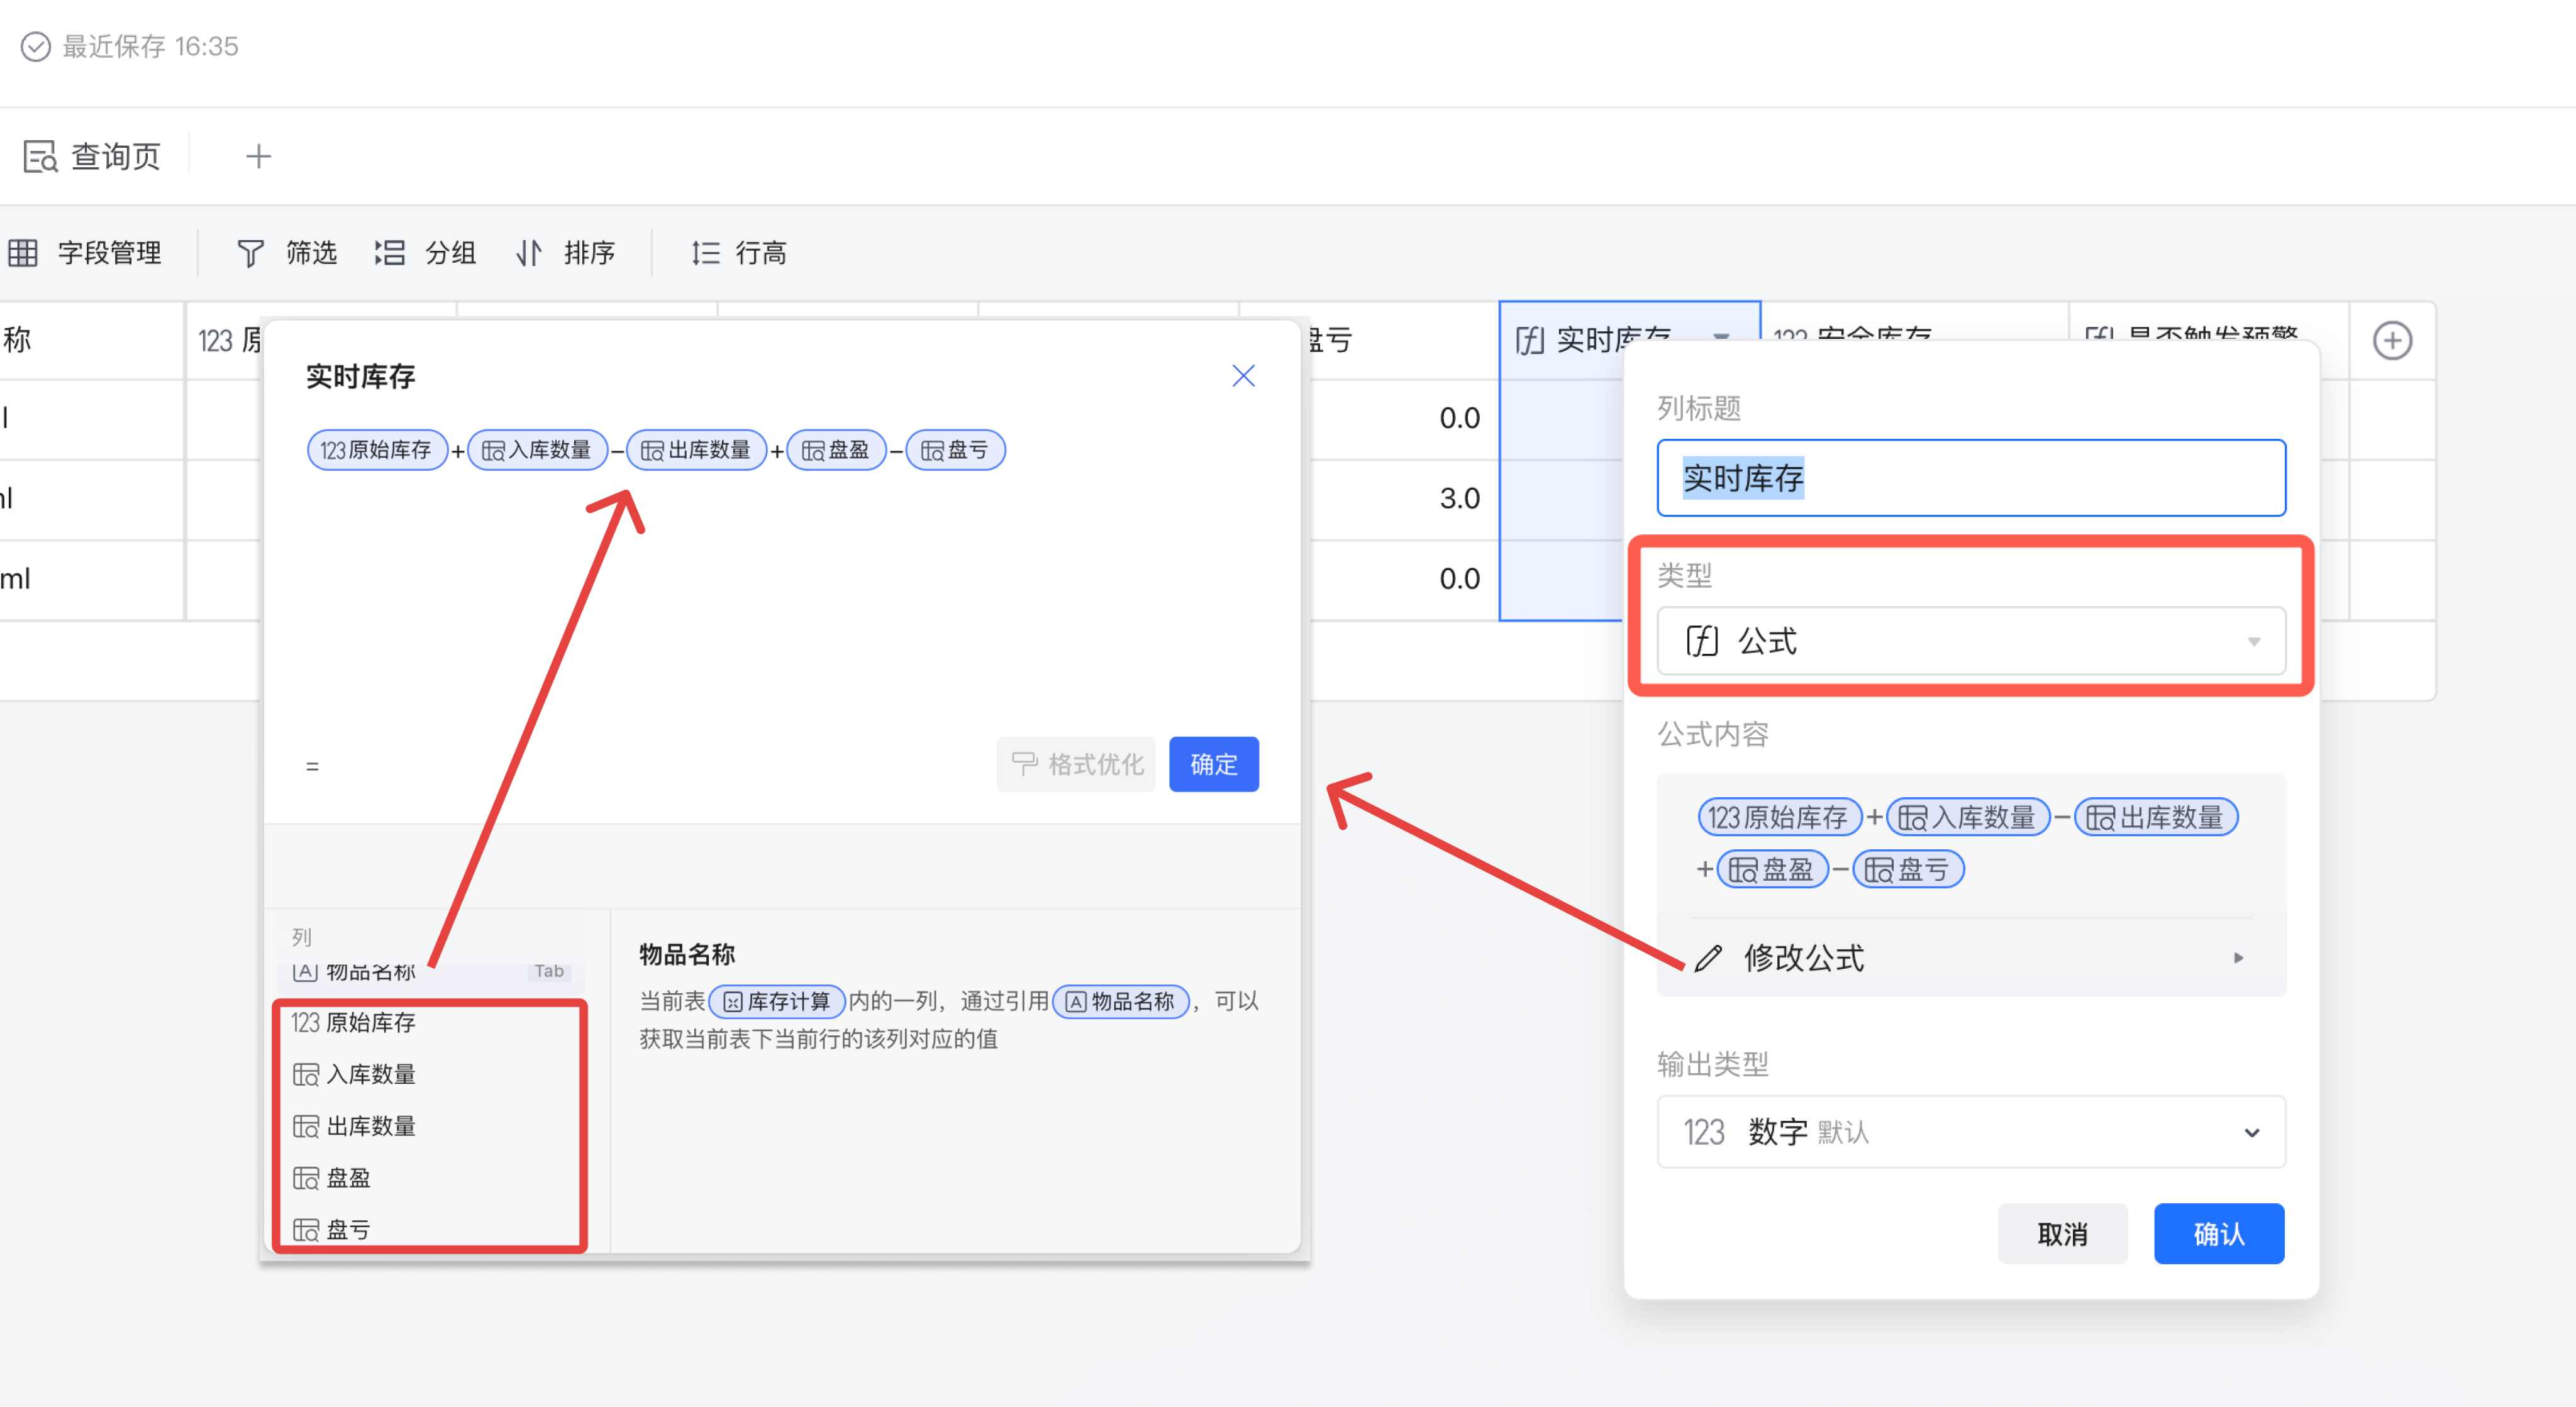Viewport: 2576px width, 1407px height.
Task: Click the 筛选 filter icon
Action: 250,253
